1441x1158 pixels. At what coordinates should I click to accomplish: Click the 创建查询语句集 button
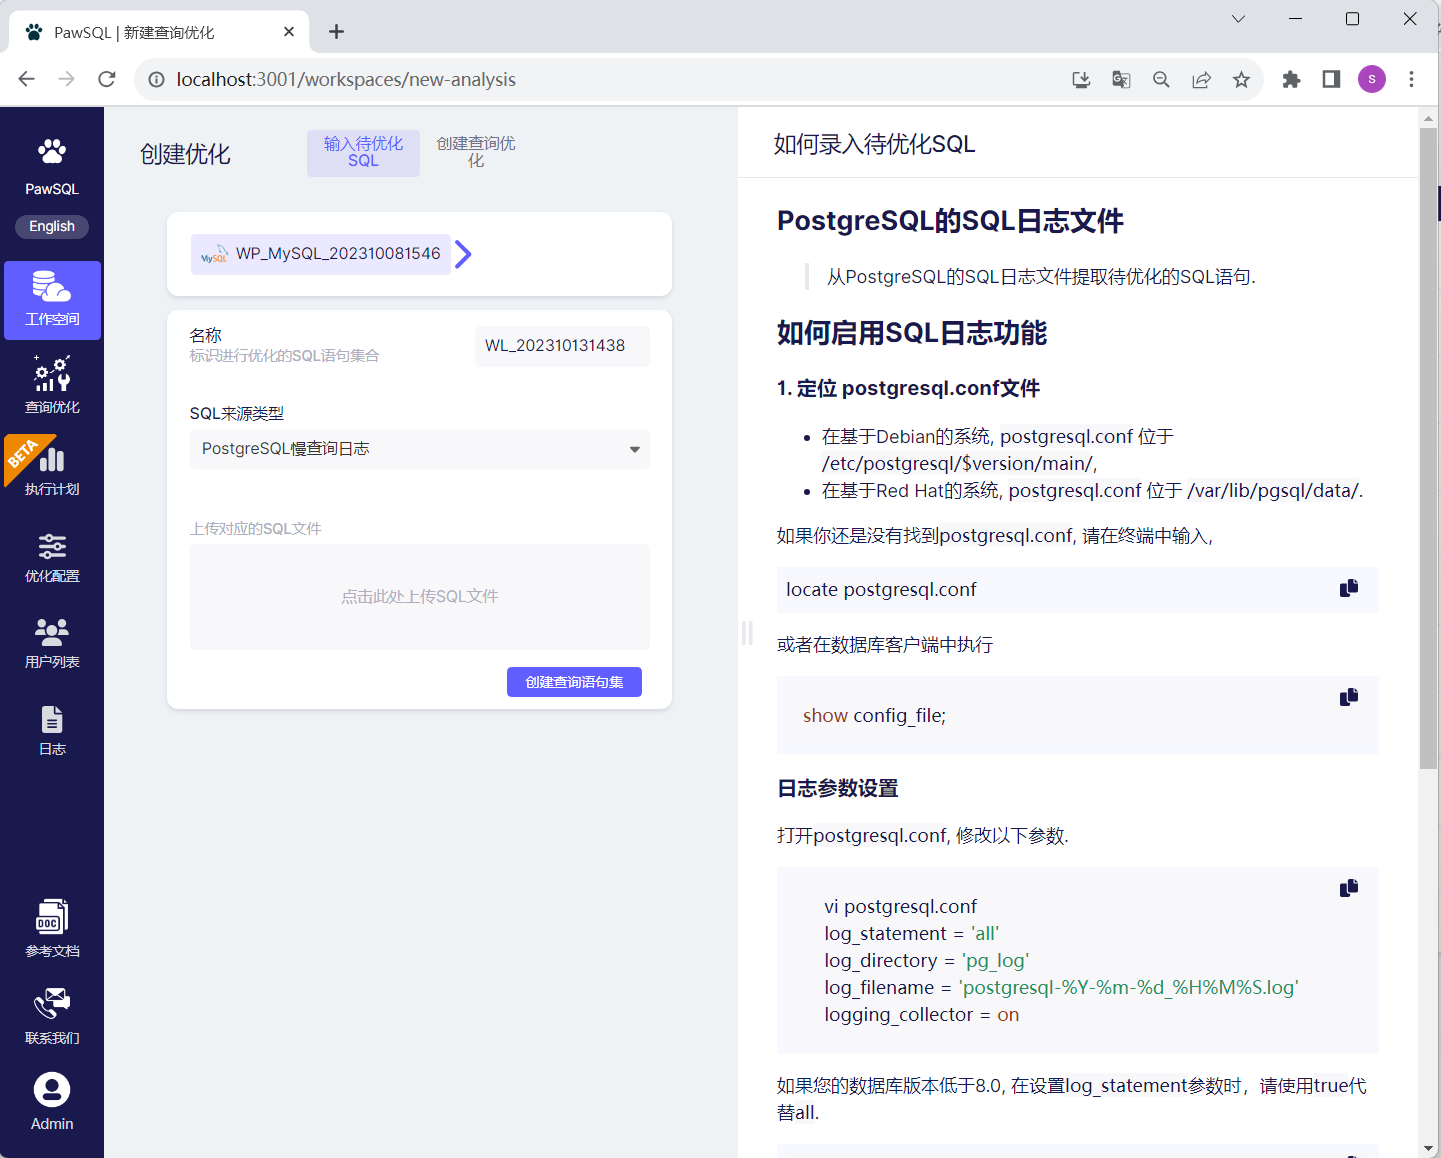(x=574, y=682)
